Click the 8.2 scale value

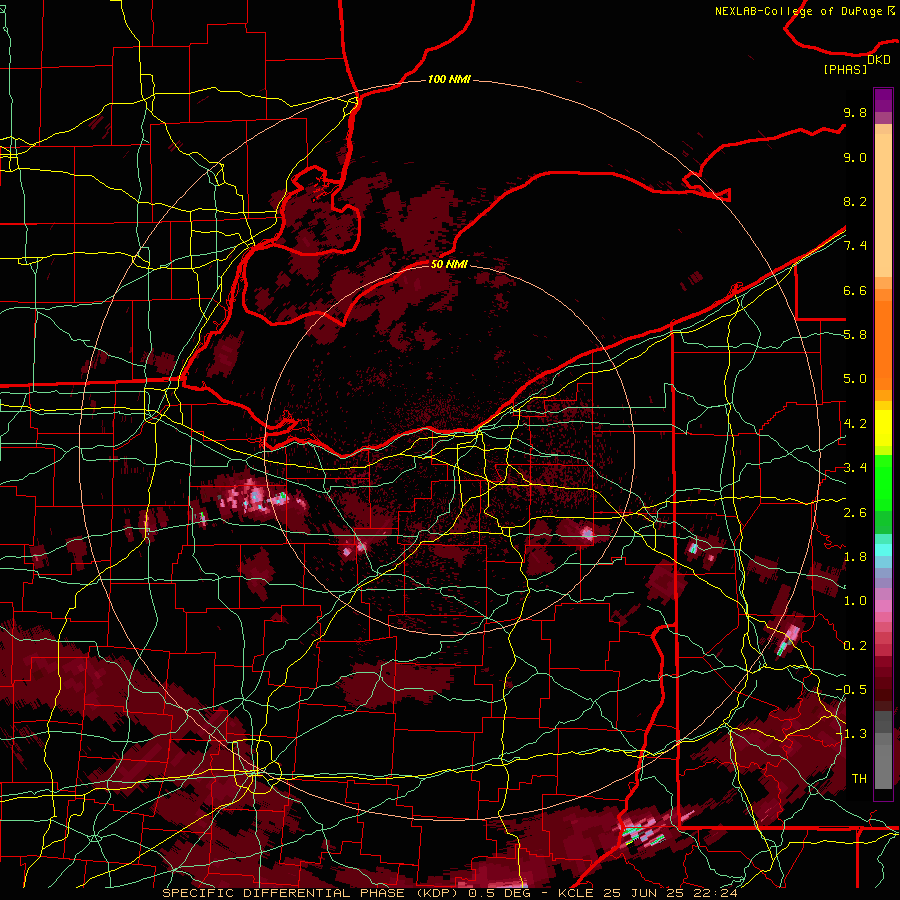(855, 201)
